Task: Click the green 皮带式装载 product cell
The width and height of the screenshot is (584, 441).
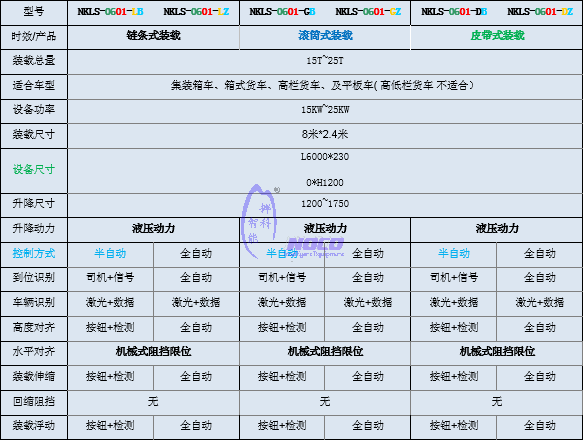Action: pos(497,35)
